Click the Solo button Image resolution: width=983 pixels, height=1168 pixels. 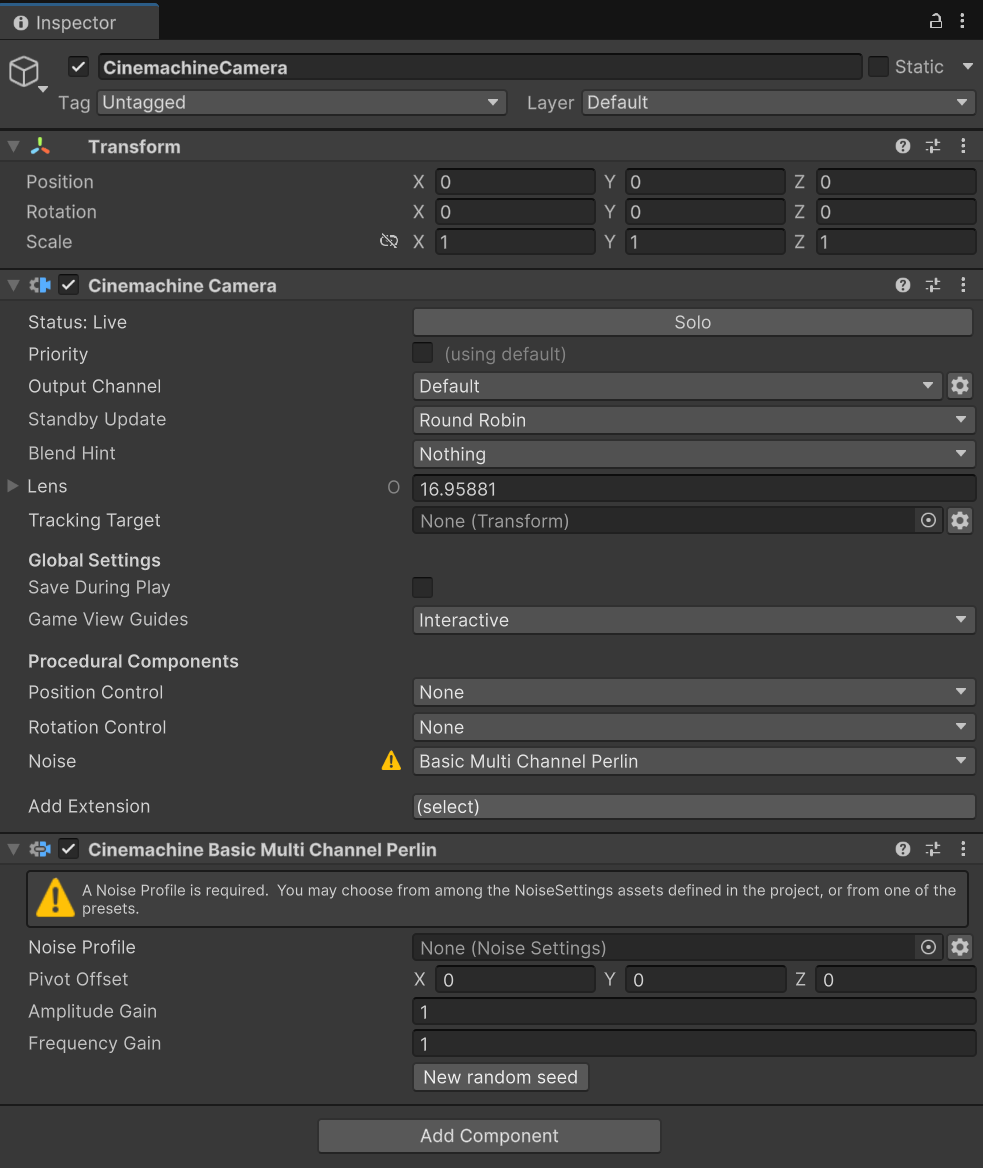[x=693, y=322]
